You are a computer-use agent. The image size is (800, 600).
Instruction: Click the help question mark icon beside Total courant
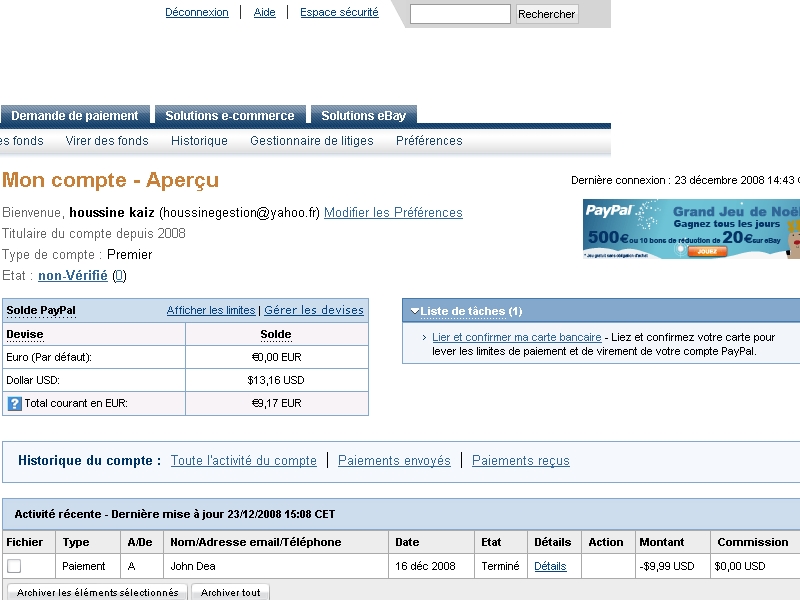point(14,404)
